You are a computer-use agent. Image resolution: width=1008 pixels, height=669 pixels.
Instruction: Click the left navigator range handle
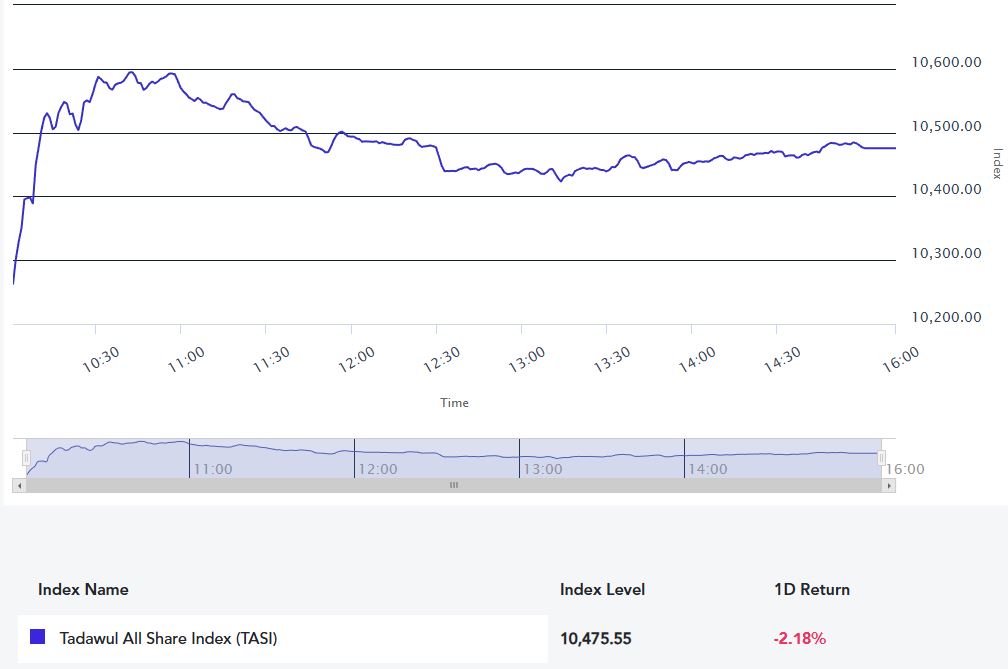(27, 458)
